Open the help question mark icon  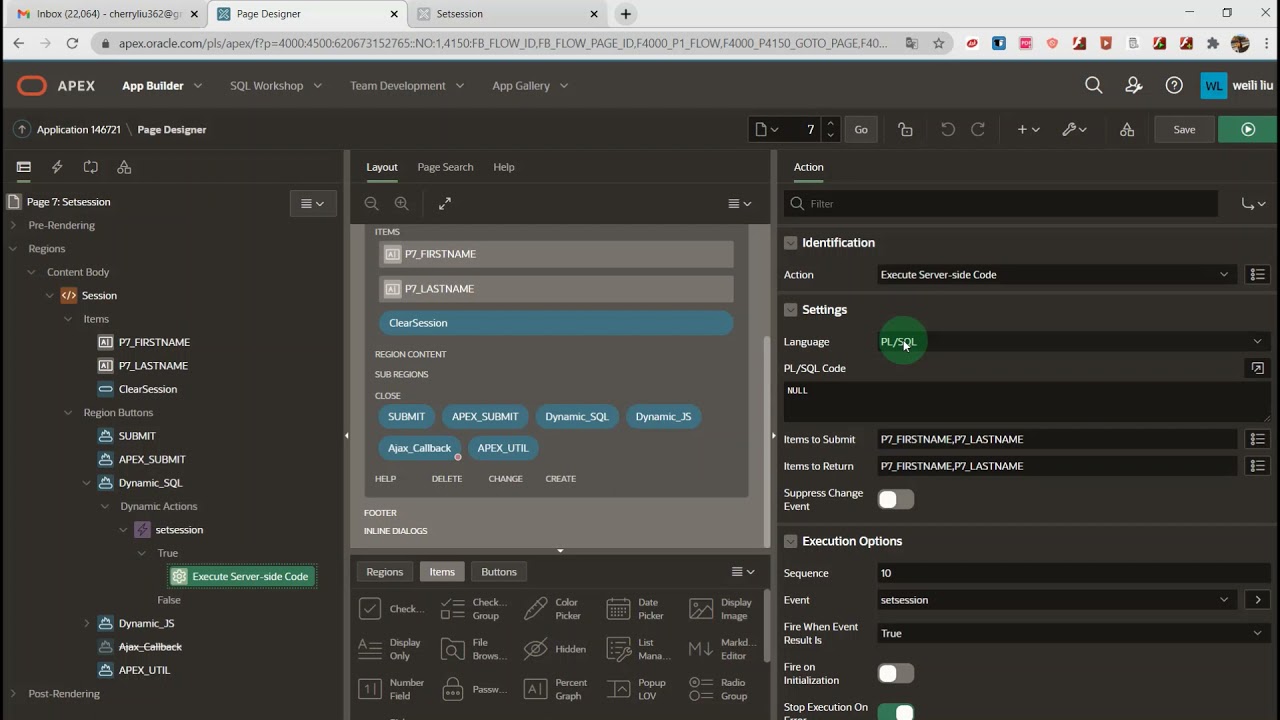pos(1174,86)
